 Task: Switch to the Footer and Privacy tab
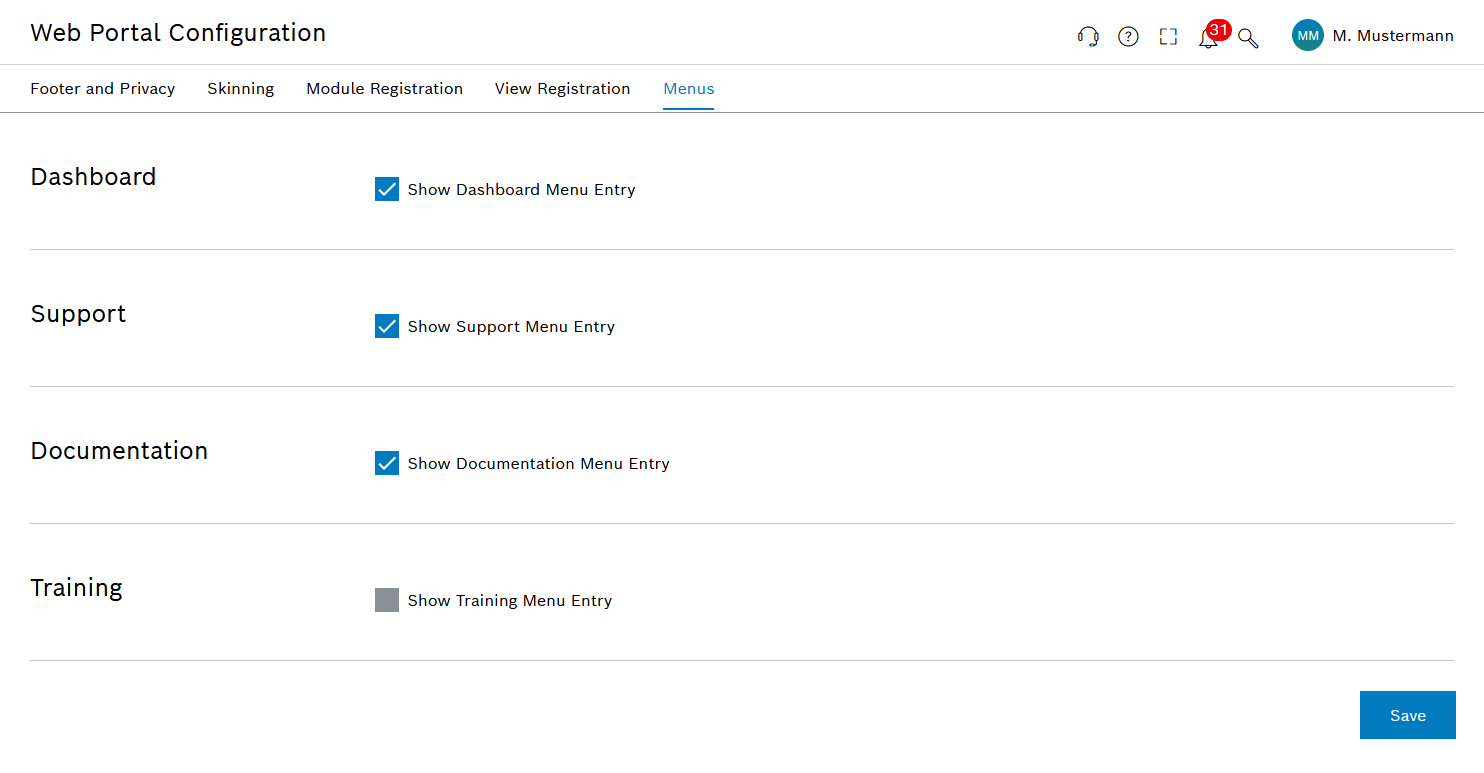[x=103, y=88]
